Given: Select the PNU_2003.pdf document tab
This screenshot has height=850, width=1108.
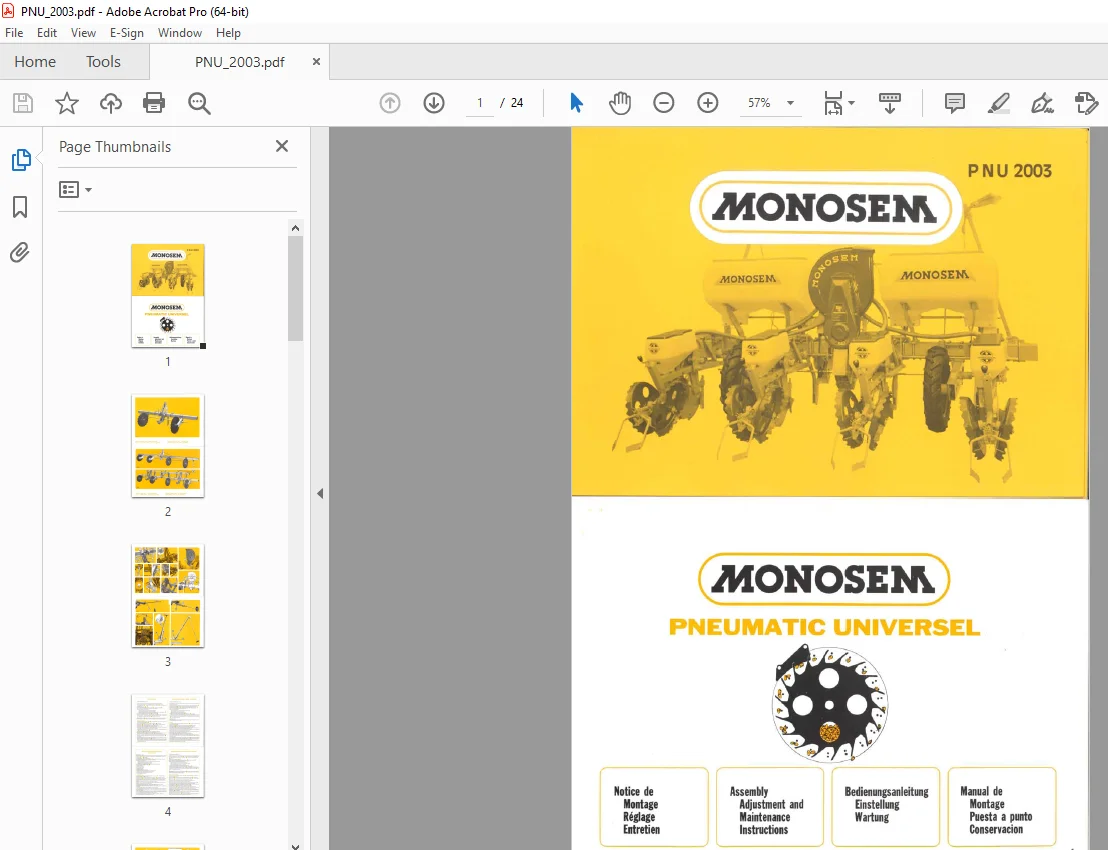Looking at the screenshot, I should click(x=240, y=62).
